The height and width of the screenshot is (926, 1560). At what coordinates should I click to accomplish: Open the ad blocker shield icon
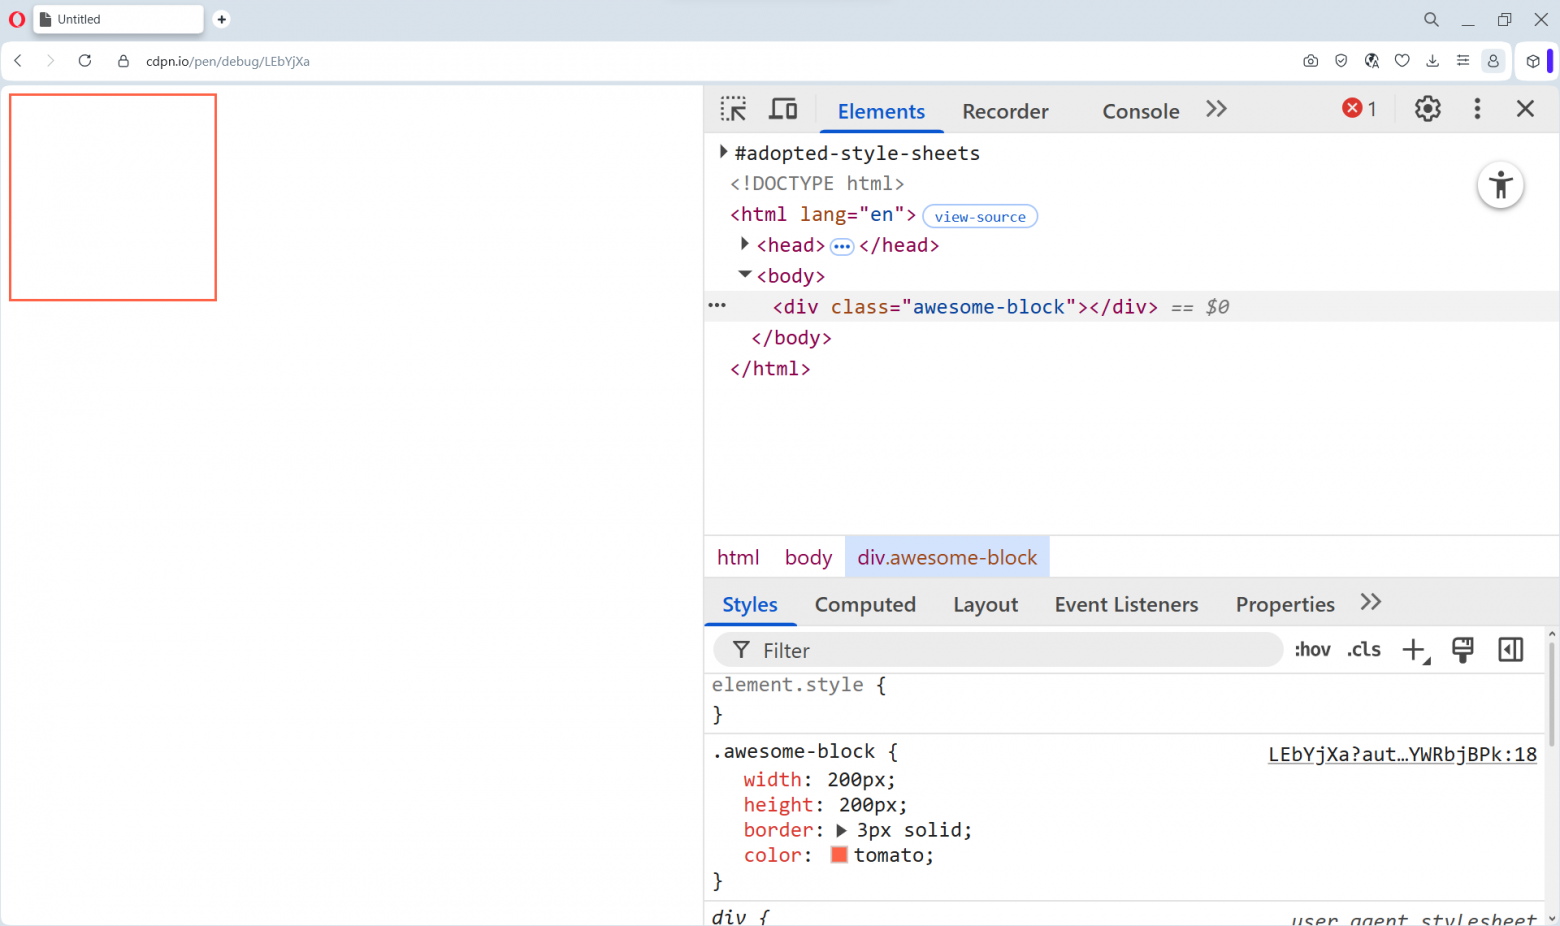click(1341, 61)
